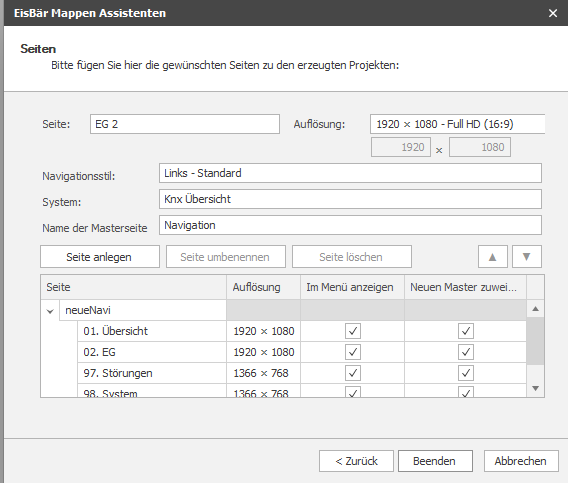The image size is (568, 483).
Task: Click the Seite löschen button
Action: coord(352,257)
